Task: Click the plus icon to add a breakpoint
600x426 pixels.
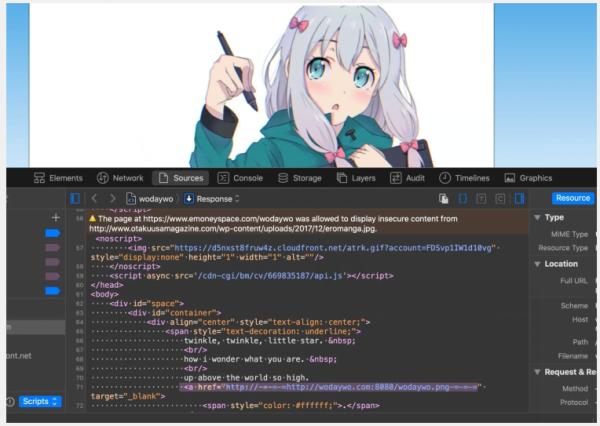Action: click(x=56, y=218)
